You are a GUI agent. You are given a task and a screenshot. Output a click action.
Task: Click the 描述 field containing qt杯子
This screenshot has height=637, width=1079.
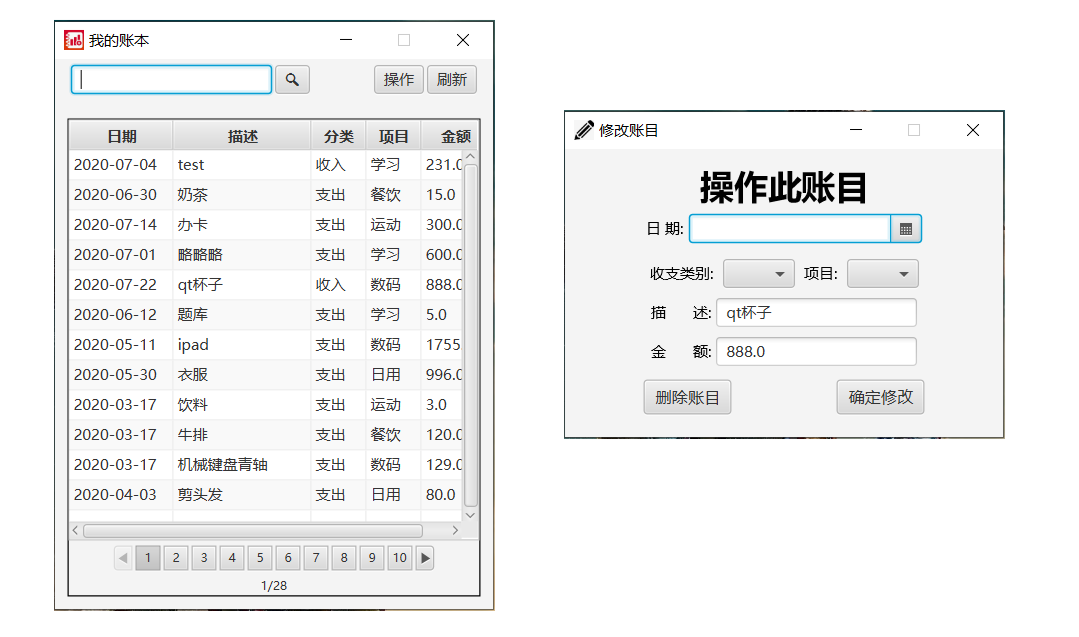coord(816,313)
